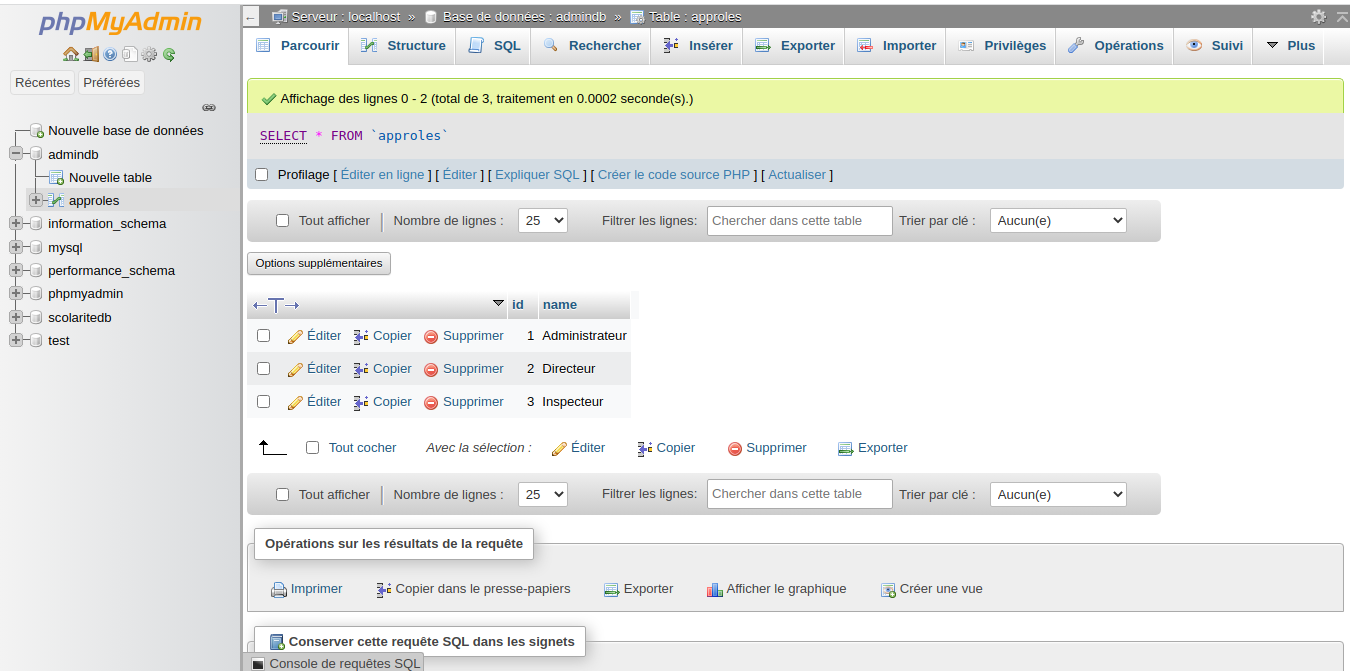Sort by the name column header
Viewport: 1350px width, 671px height.
coord(560,305)
